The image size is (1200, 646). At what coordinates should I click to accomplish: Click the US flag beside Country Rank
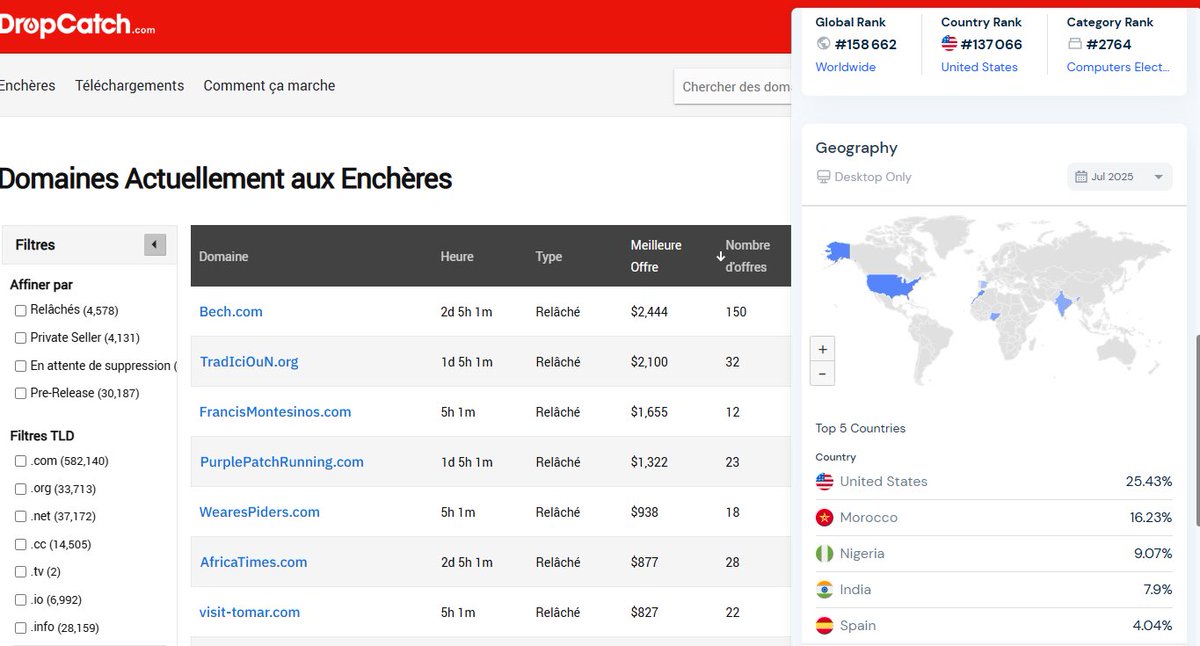point(949,44)
